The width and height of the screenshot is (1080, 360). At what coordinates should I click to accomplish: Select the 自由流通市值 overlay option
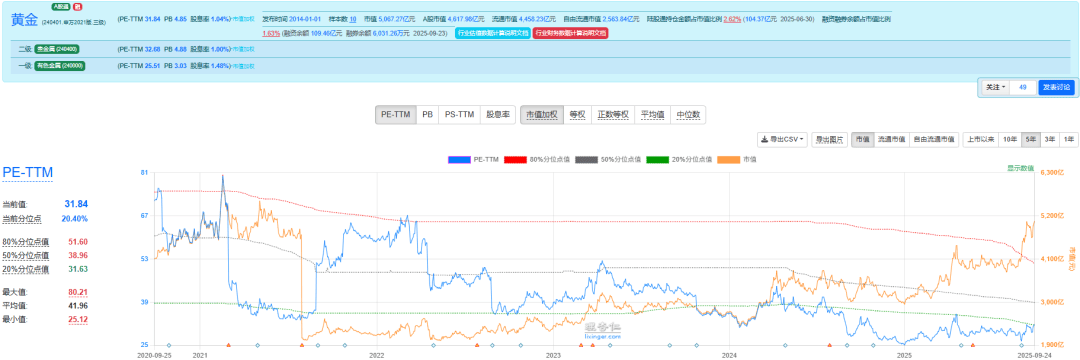pos(933,139)
